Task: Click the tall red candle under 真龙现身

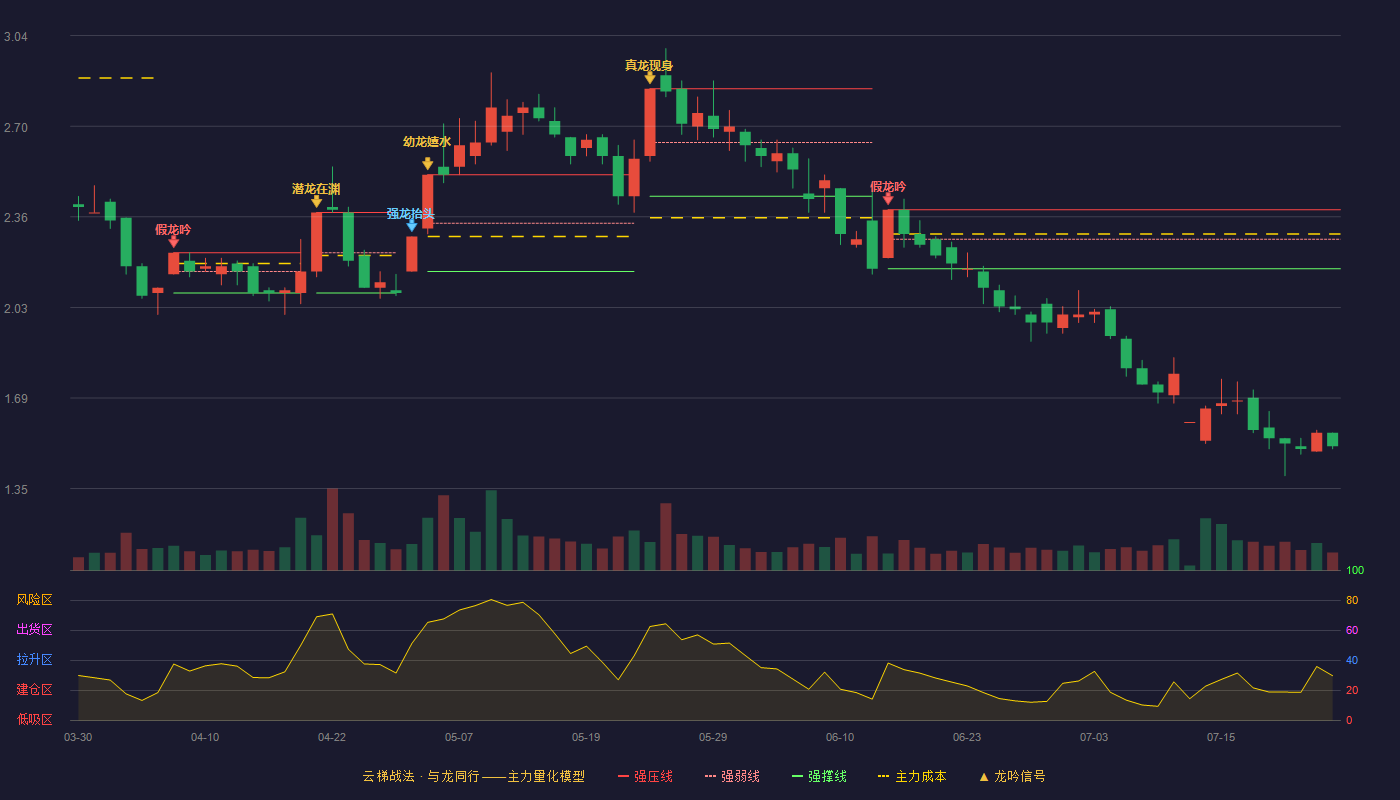Action: point(650,122)
